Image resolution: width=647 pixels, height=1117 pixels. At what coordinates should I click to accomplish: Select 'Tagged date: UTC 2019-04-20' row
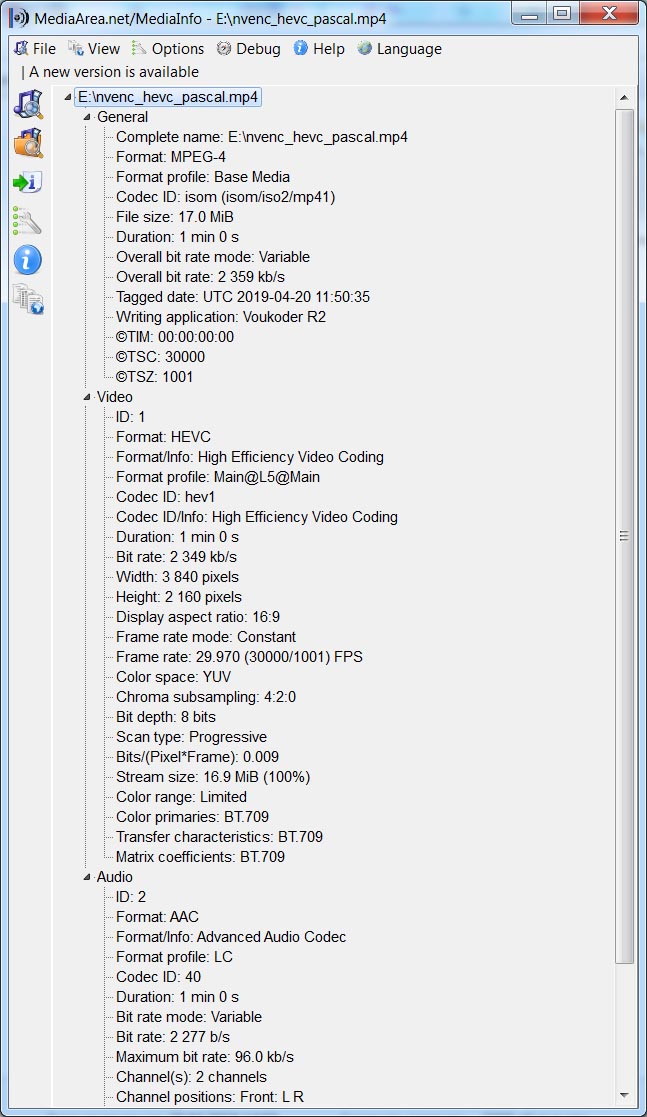(243, 296)
